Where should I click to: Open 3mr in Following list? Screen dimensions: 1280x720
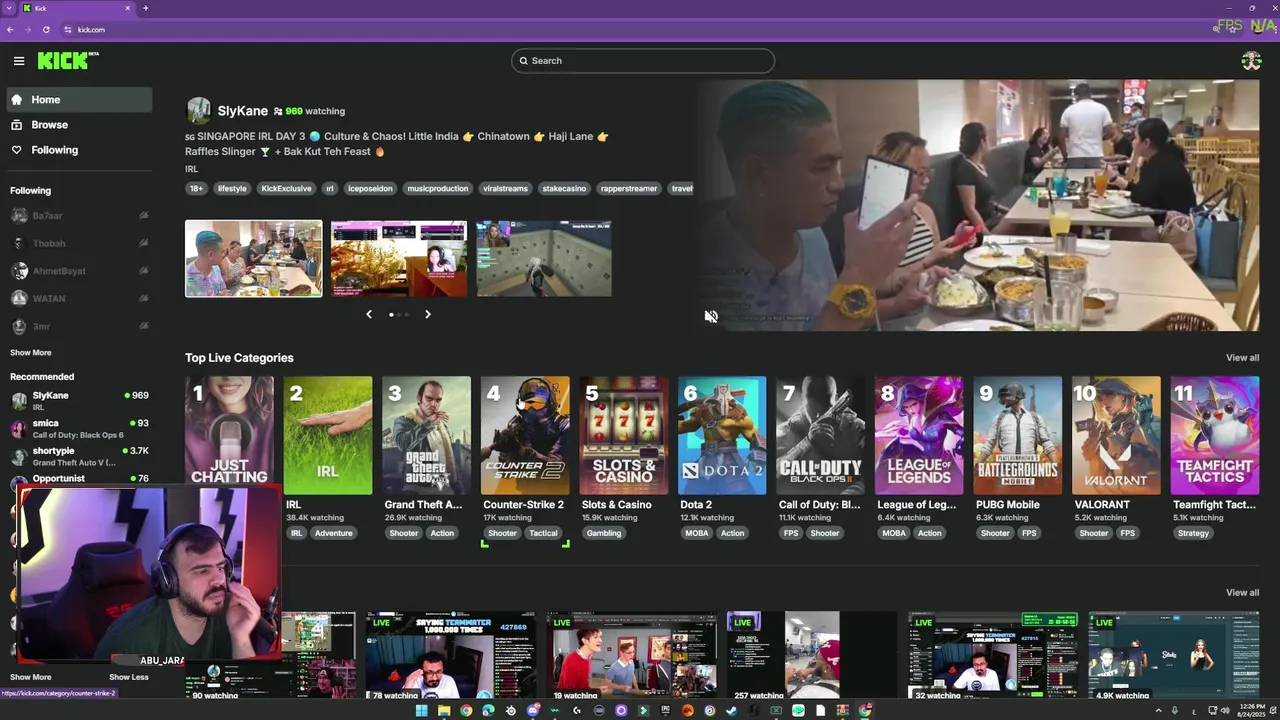coord(79,326)
